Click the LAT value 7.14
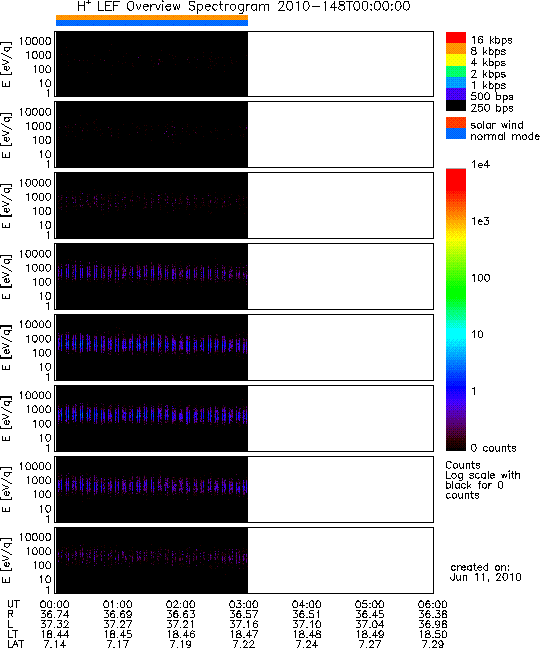Viewport: 540px width, 648px height. (x=55, y=644)
